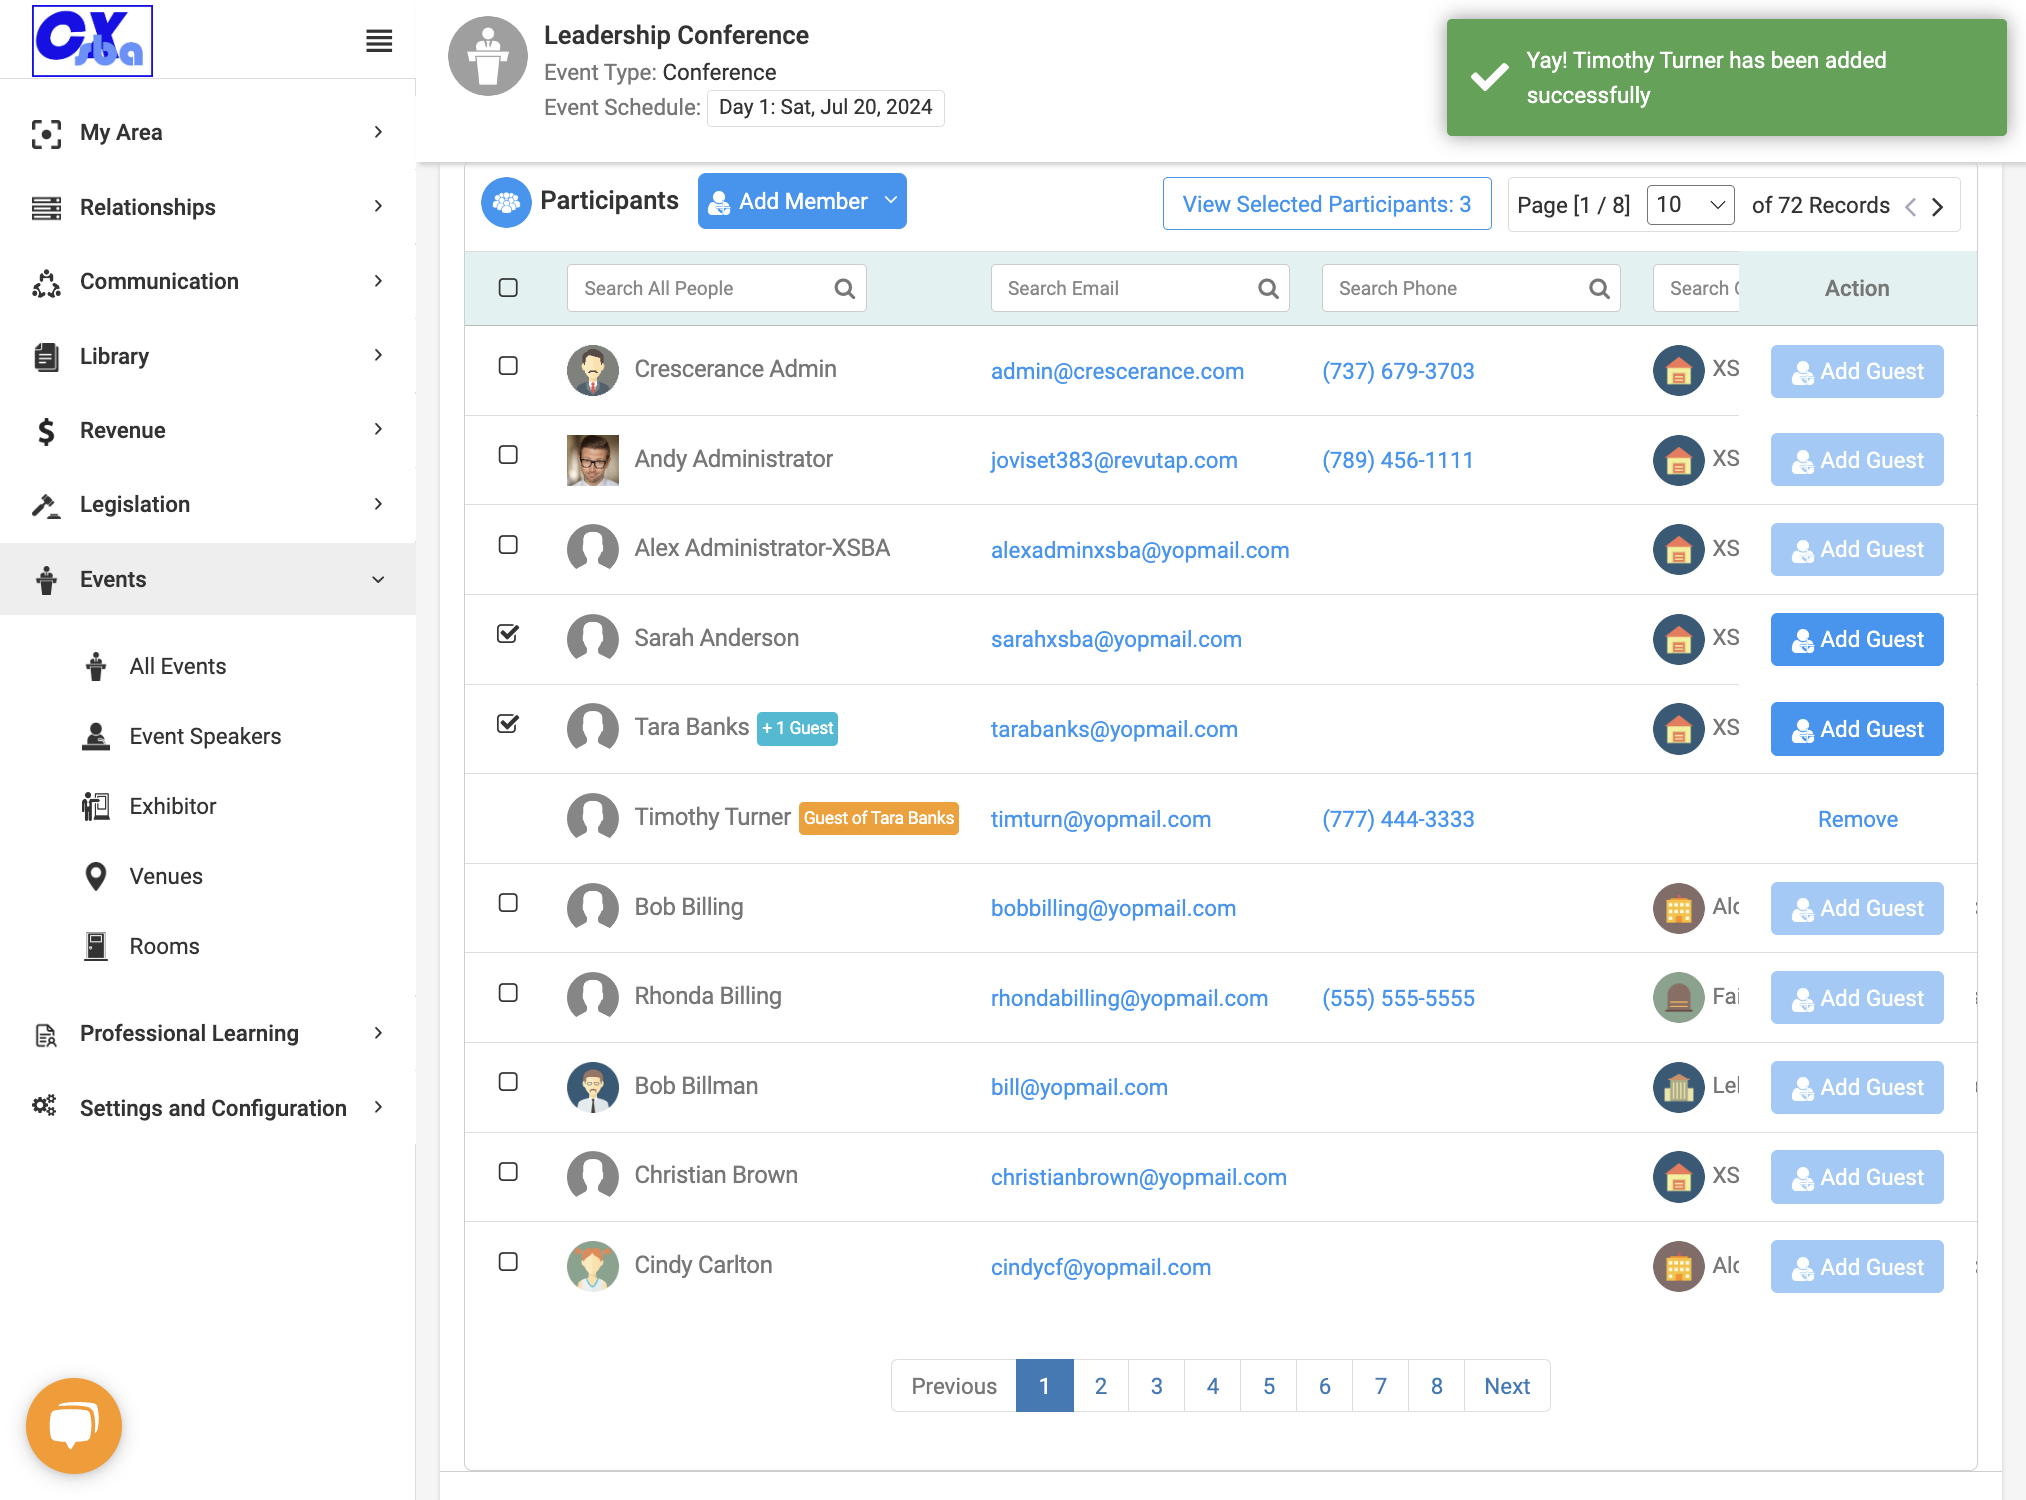2026x1500 pixels.
Task: Click the organization icon in Bob Billing's row
Action: tap(1678, 908)
